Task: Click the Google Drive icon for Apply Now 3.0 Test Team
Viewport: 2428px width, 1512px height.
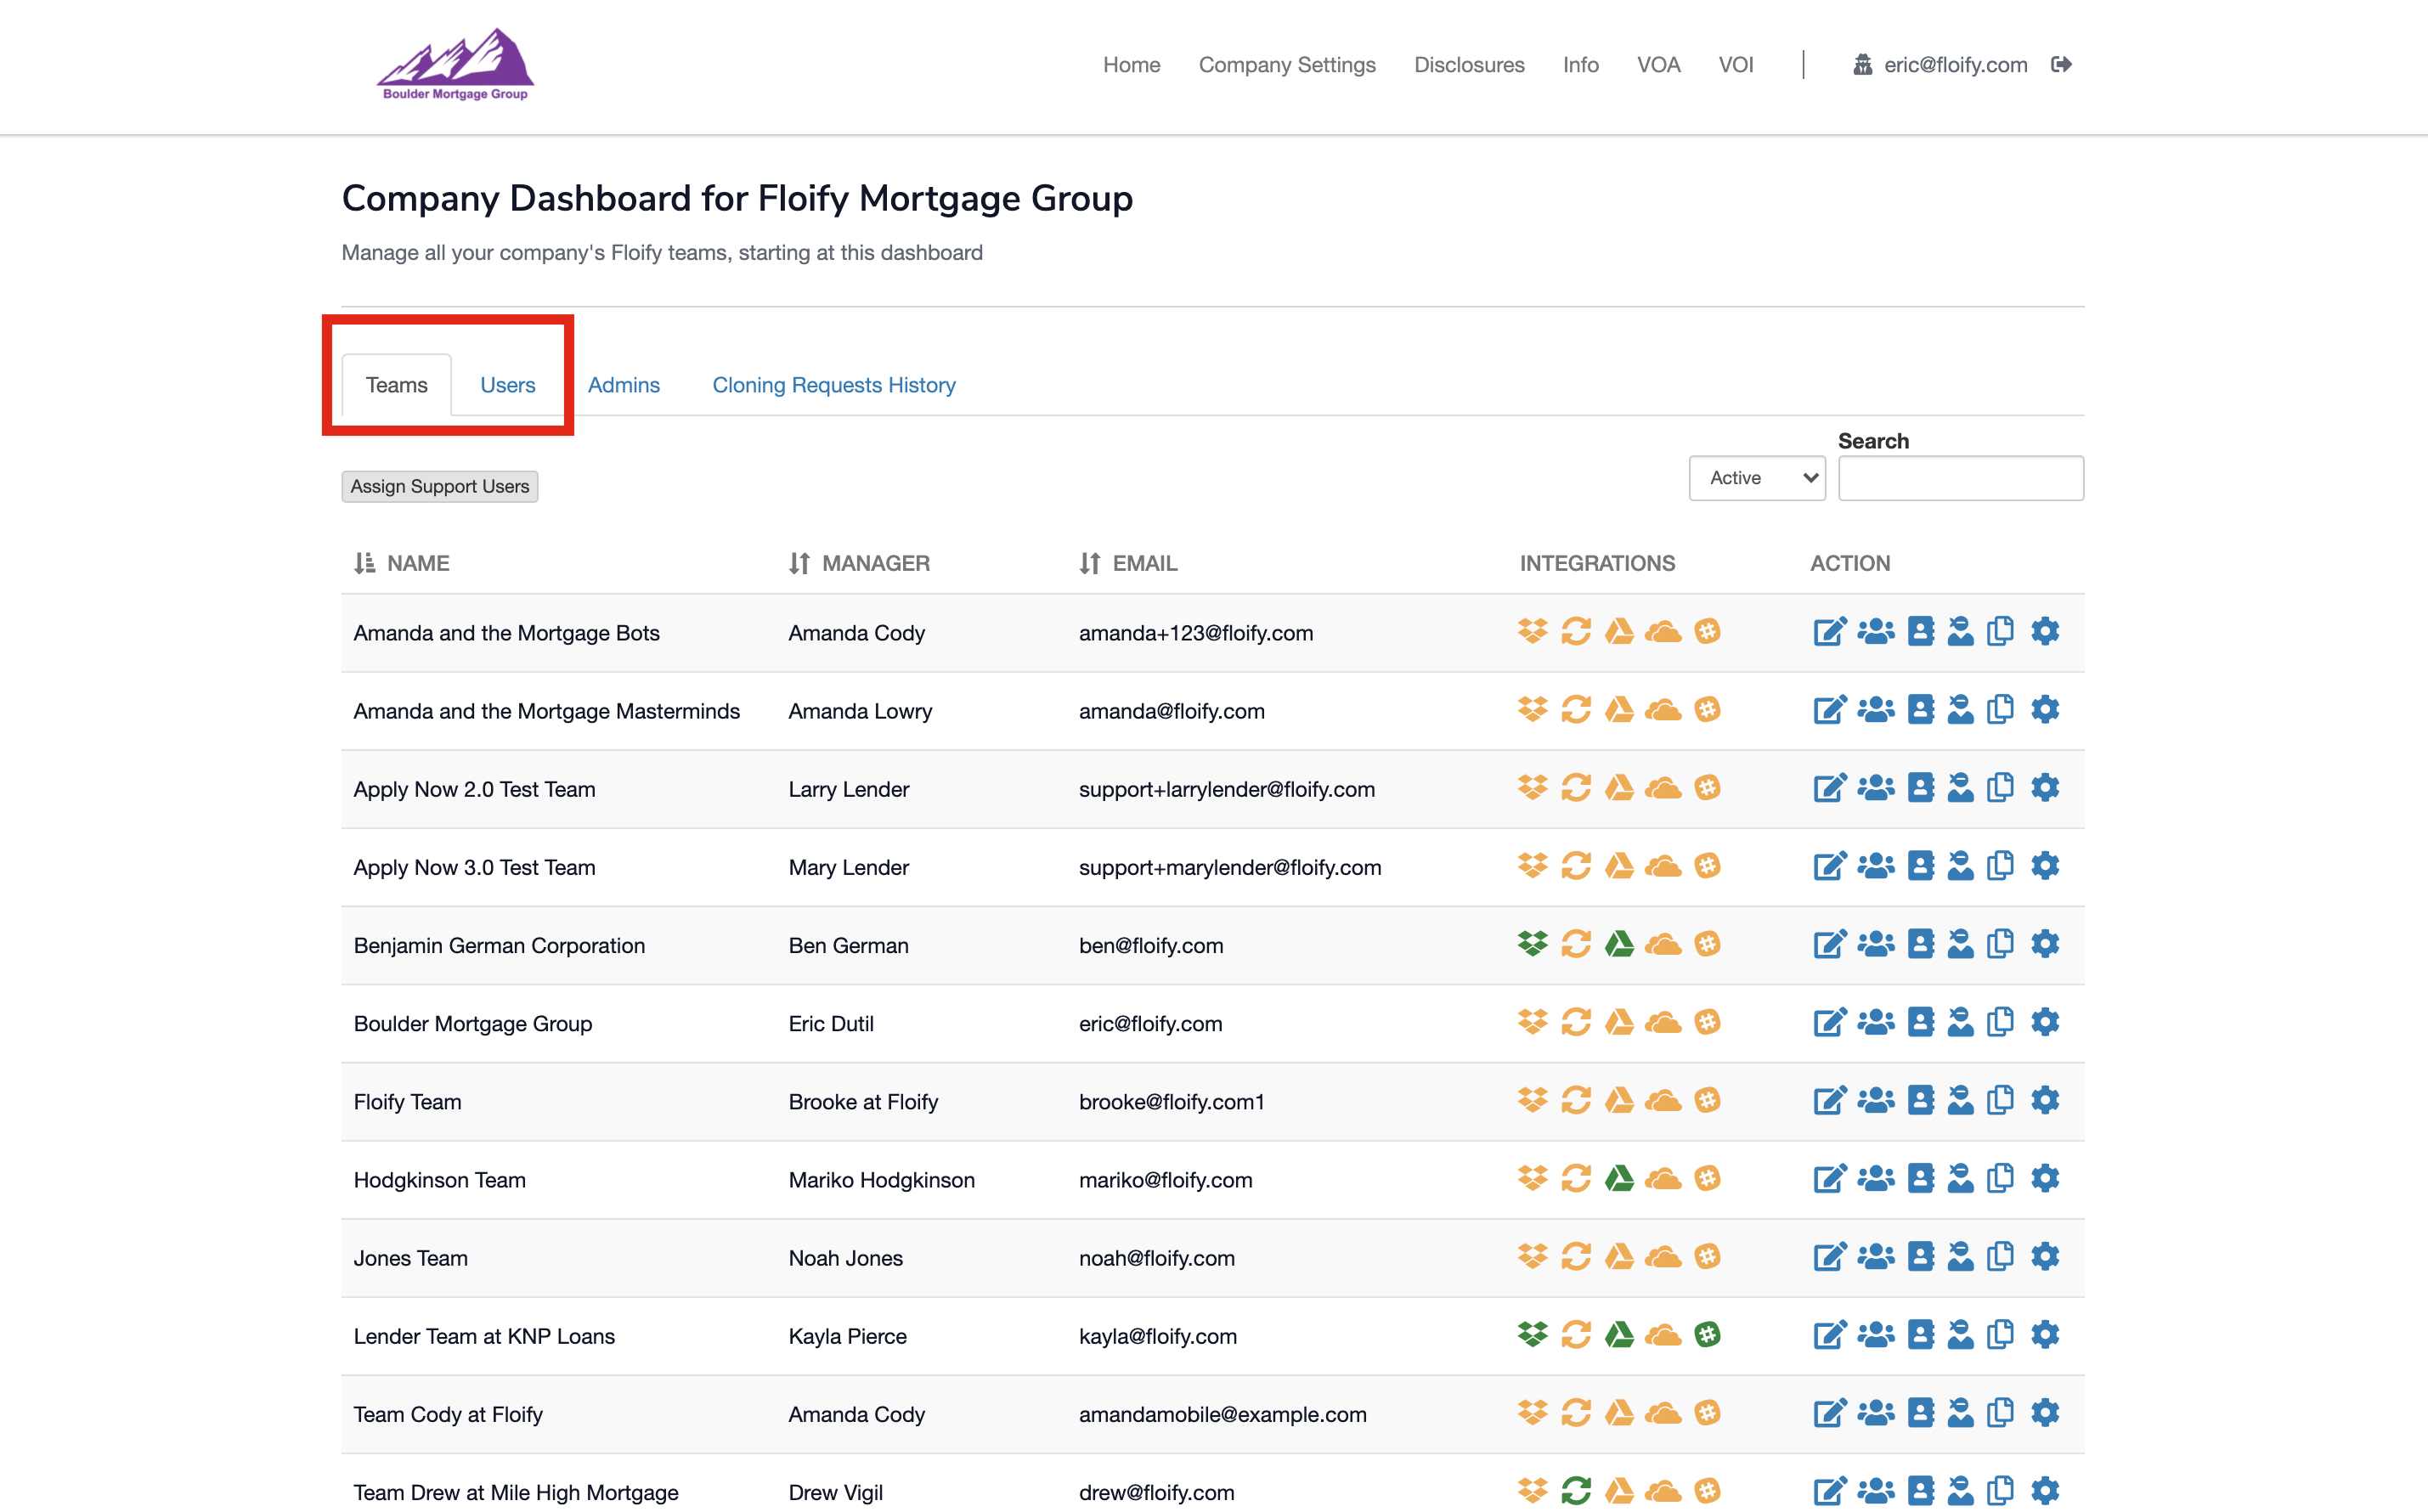Action: click(x=1619, y=866)
